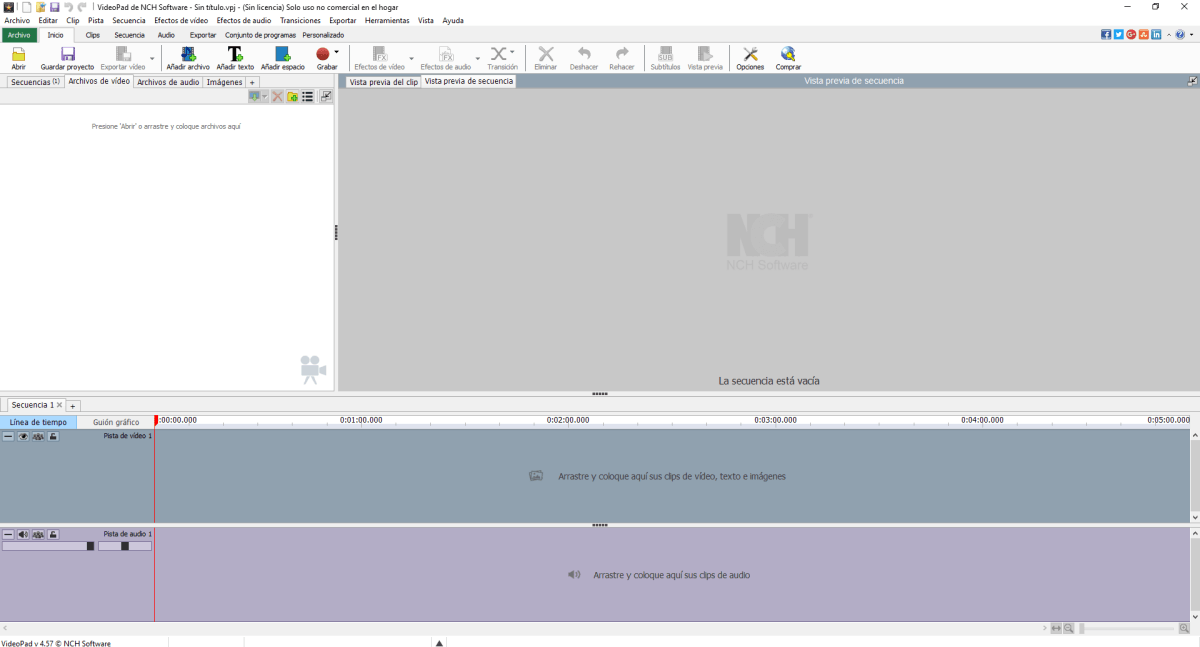Collapse ribbon with caret near help
Screen dimensions: 1200x647
(1169, 35)
